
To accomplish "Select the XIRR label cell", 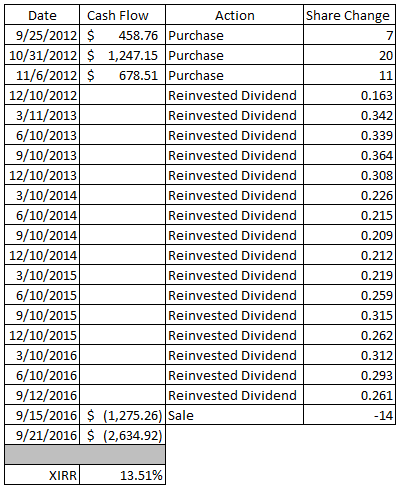I will tap(42, 475).
